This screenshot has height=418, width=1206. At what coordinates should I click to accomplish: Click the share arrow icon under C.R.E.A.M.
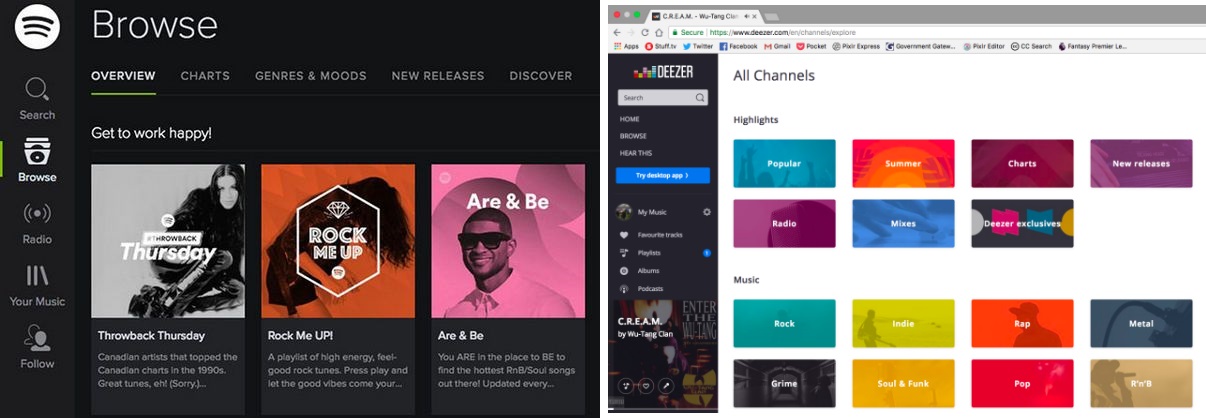click(666, 385)
